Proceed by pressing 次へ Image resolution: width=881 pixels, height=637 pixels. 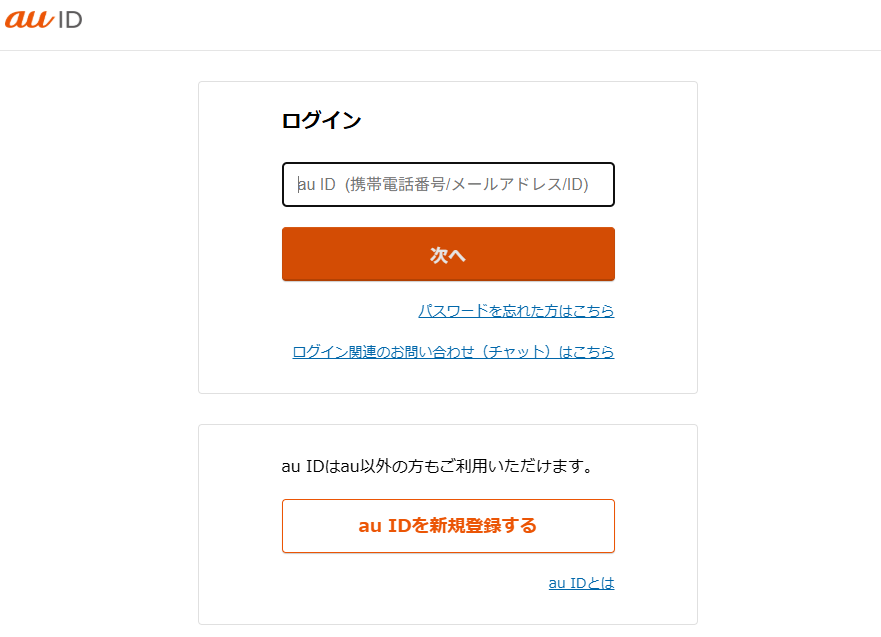point(448,254)
